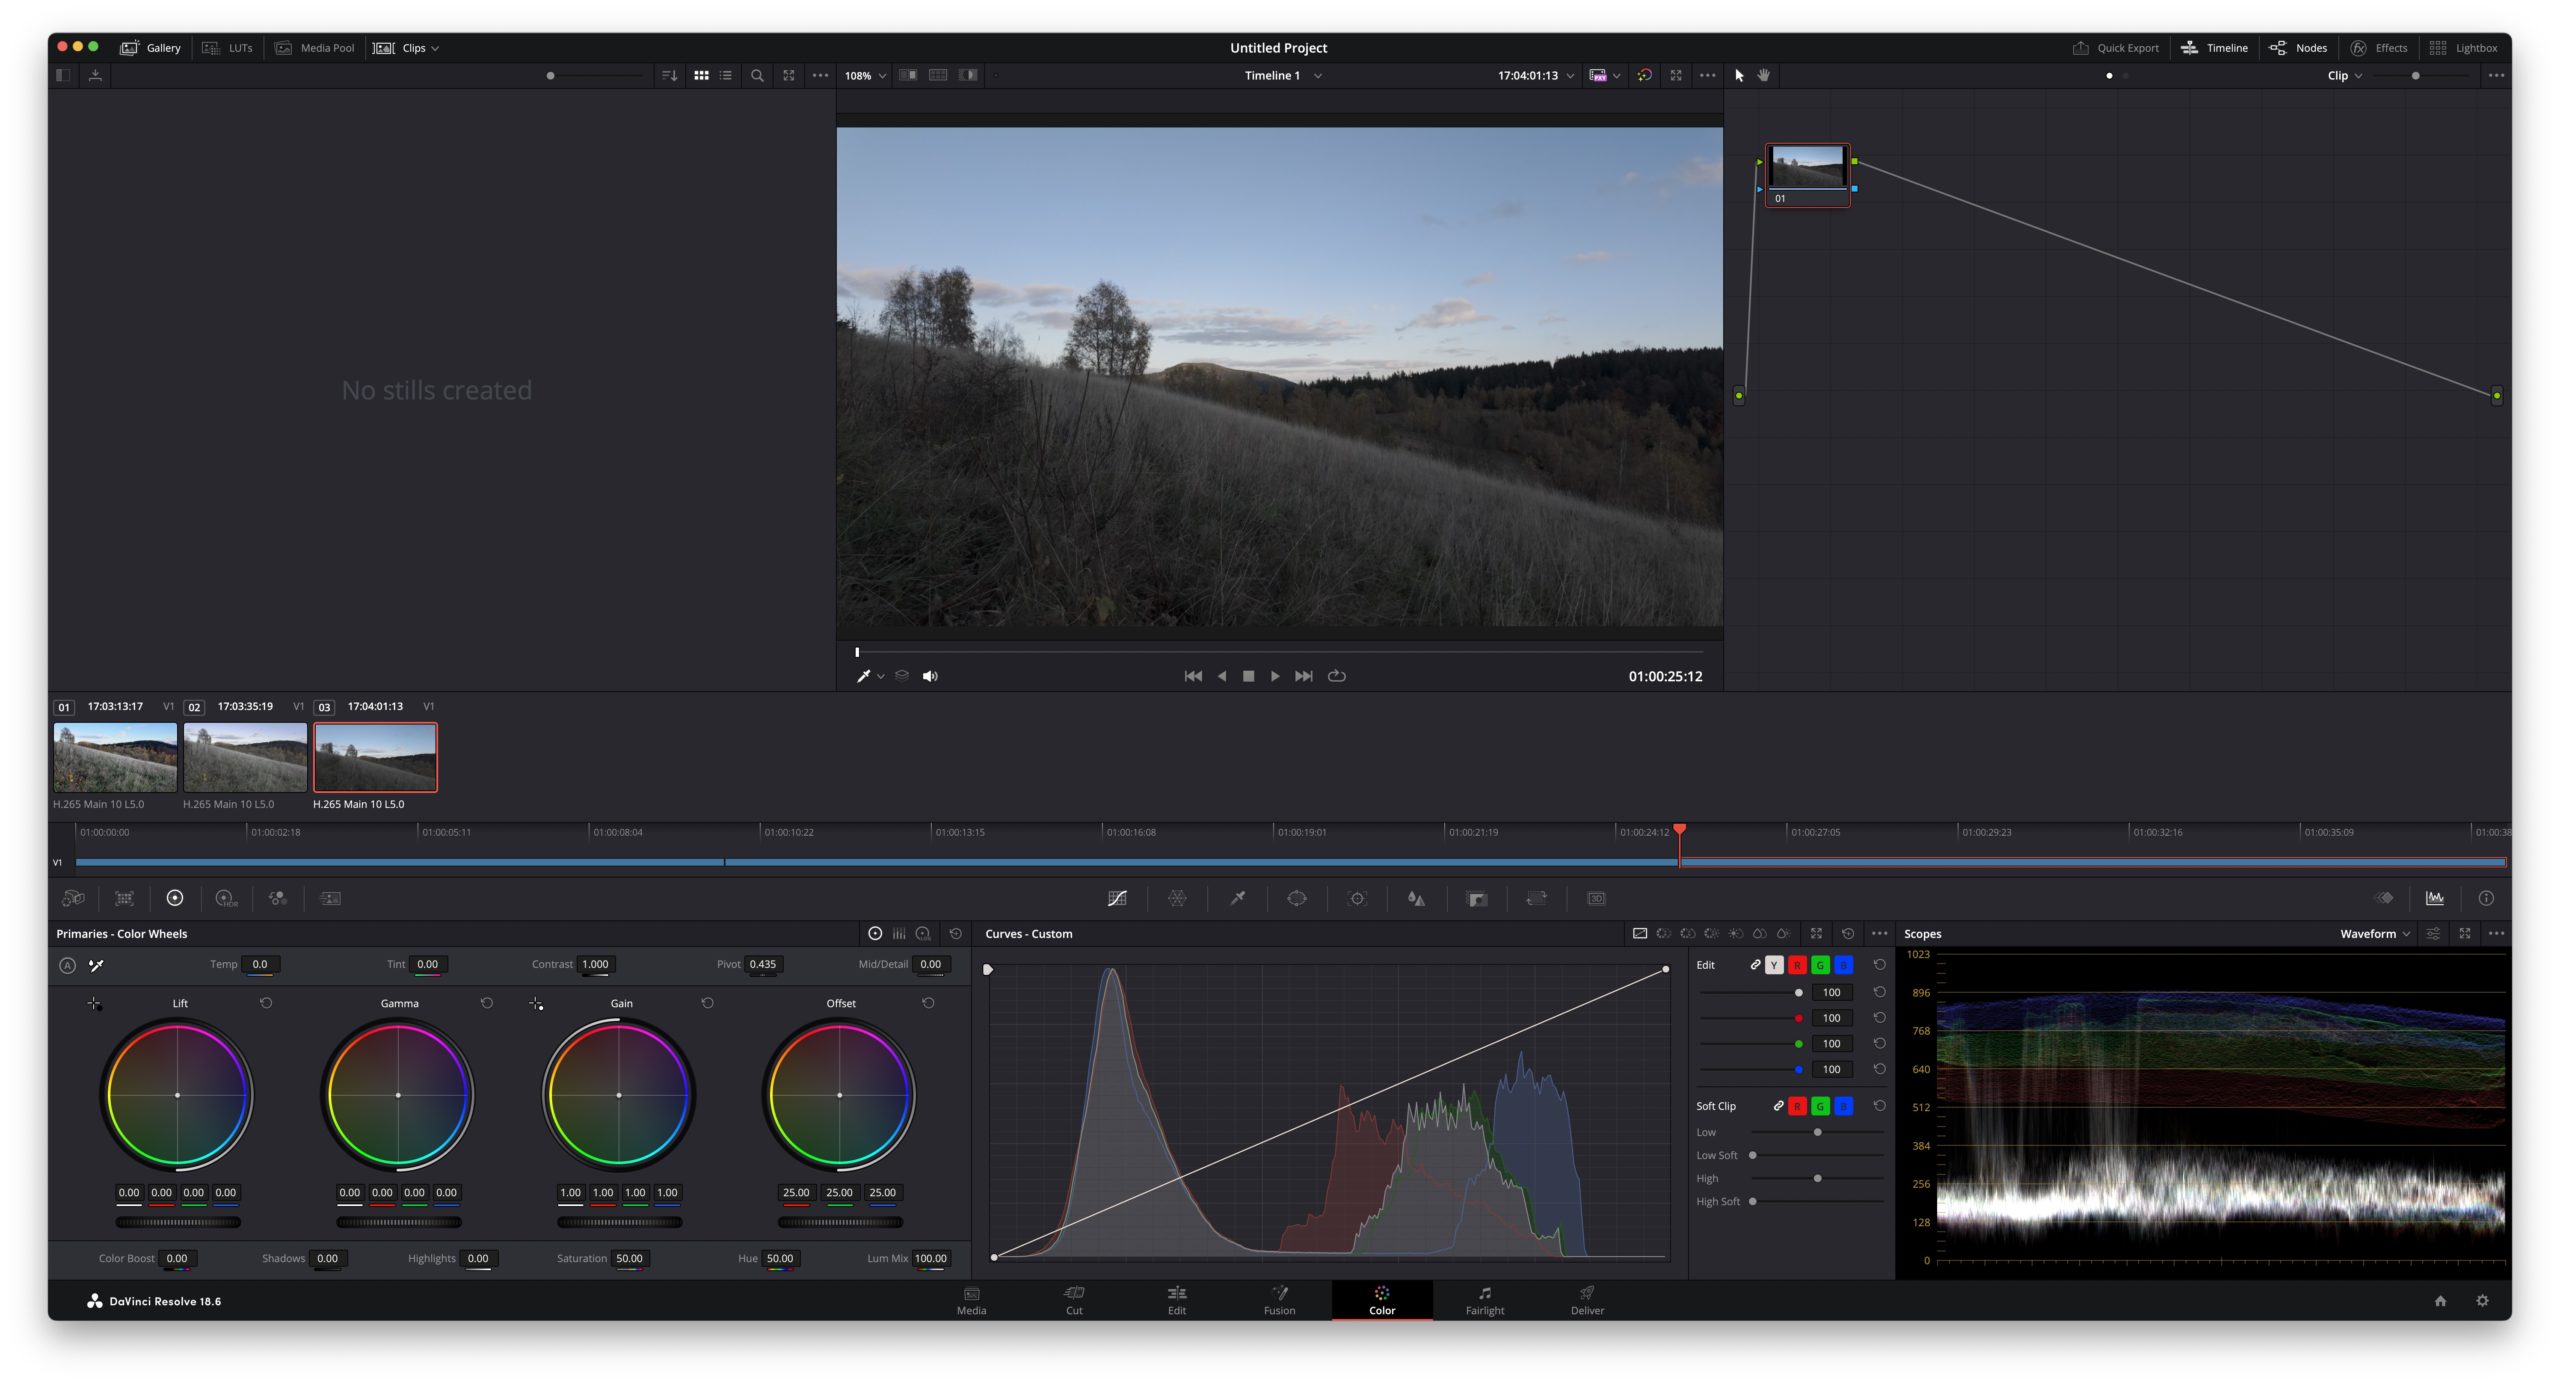The width and height of the screenshot is (2560, 1384).
Task: Open the Waveform scope type dropdown
Action: coord(2374,933)
